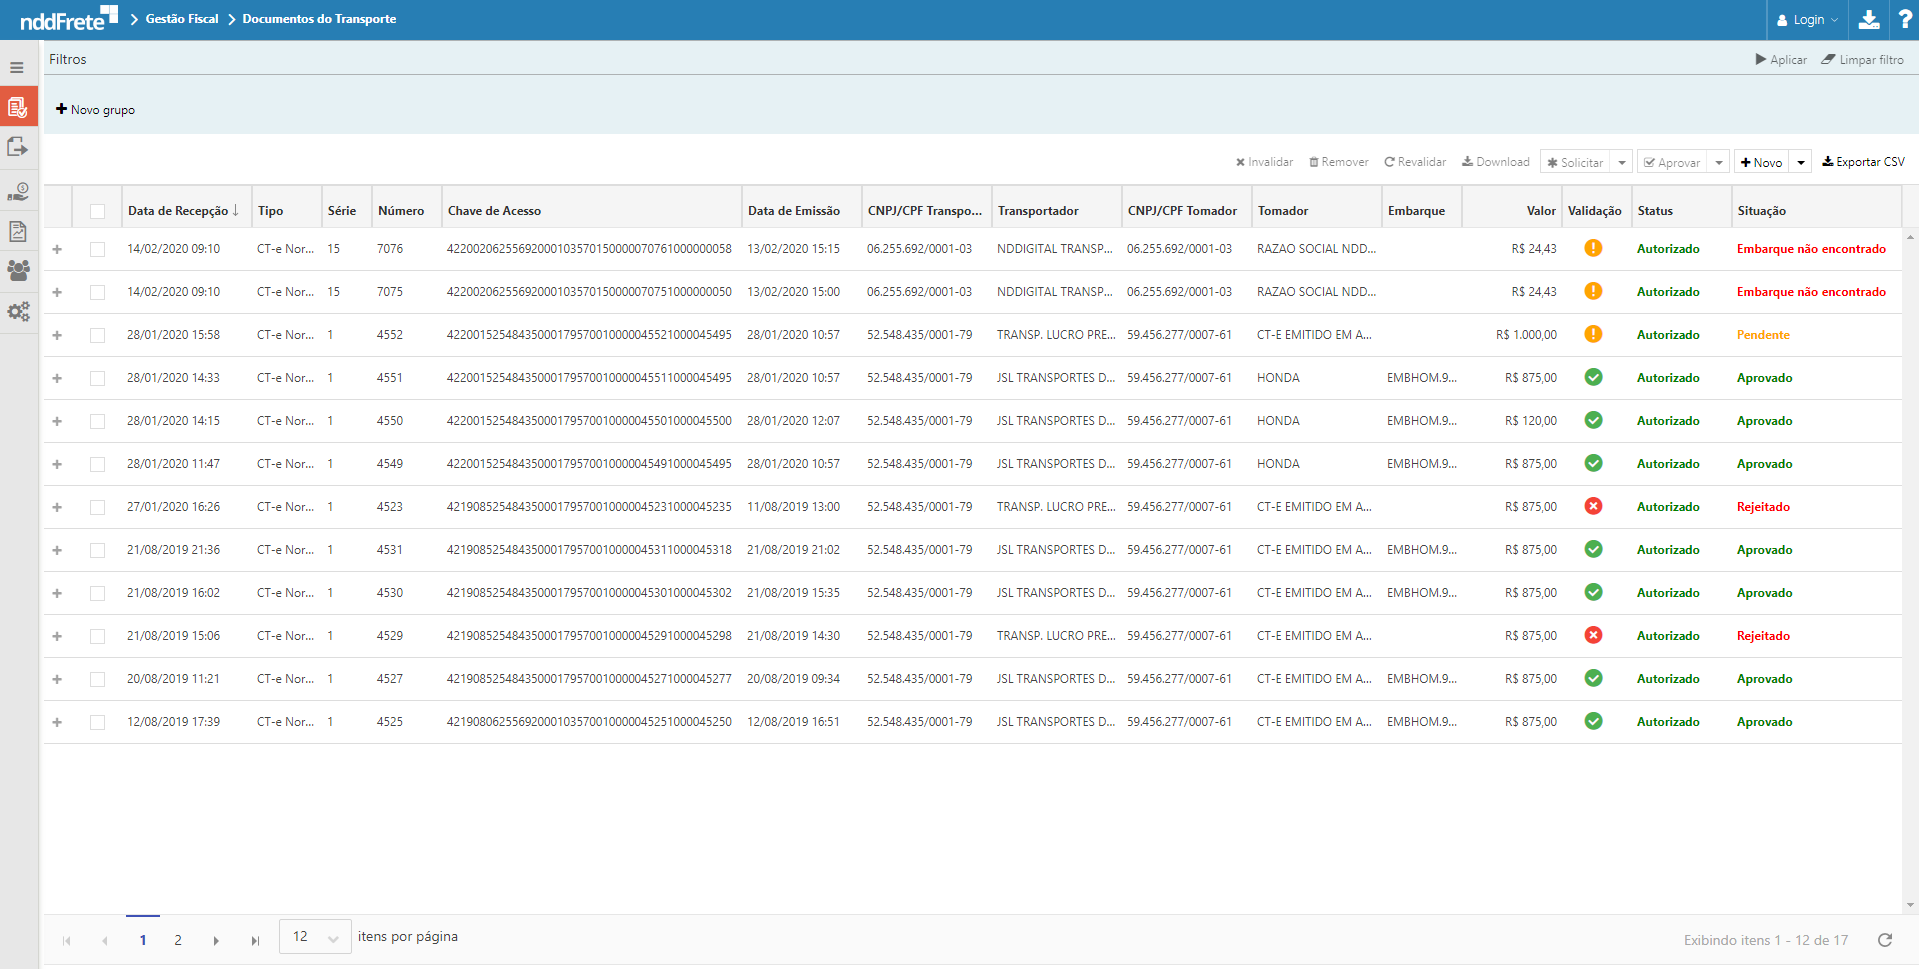The width and height of the screenshot is (1919, 969).
Task: Expand row details for document 7075
Action: pos(57,292)
